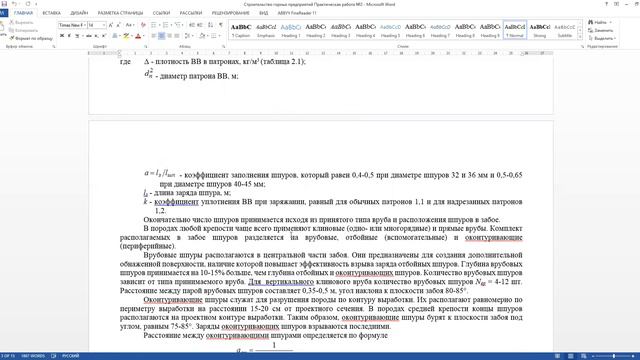Image resolution: width=640 pixels, height=360 pixels.
Task: Open text effects and typography options
Action: (115, 36)
